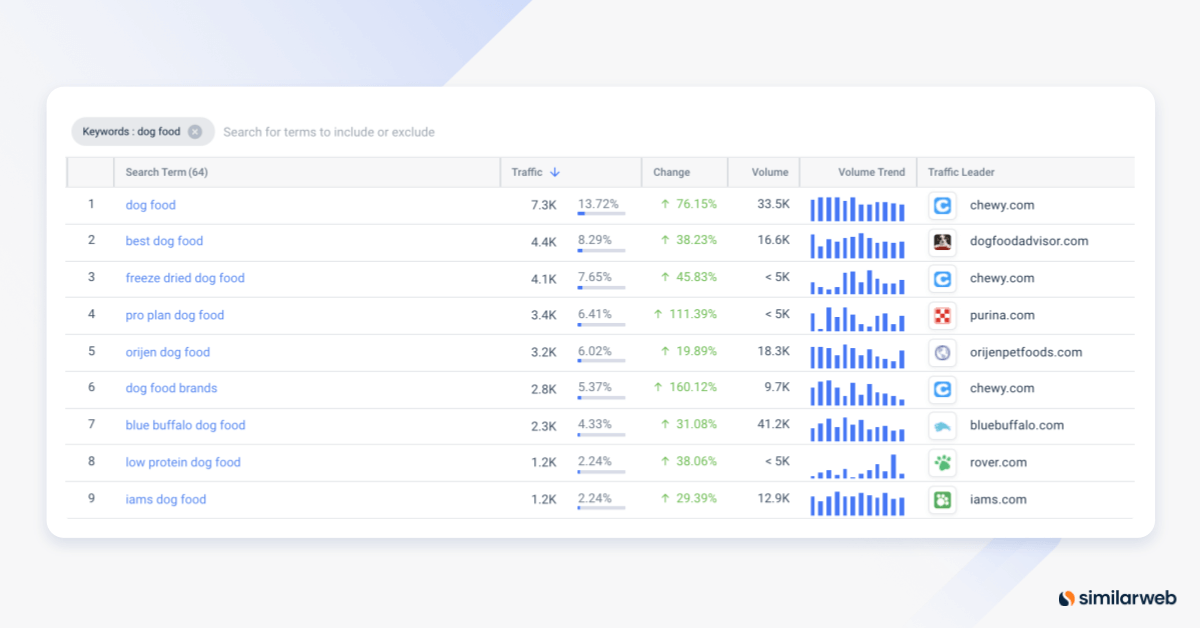1200x628 pixels.
Task: Click volume trend chart for 'best dog food'
Action: (x=857, y=245)
